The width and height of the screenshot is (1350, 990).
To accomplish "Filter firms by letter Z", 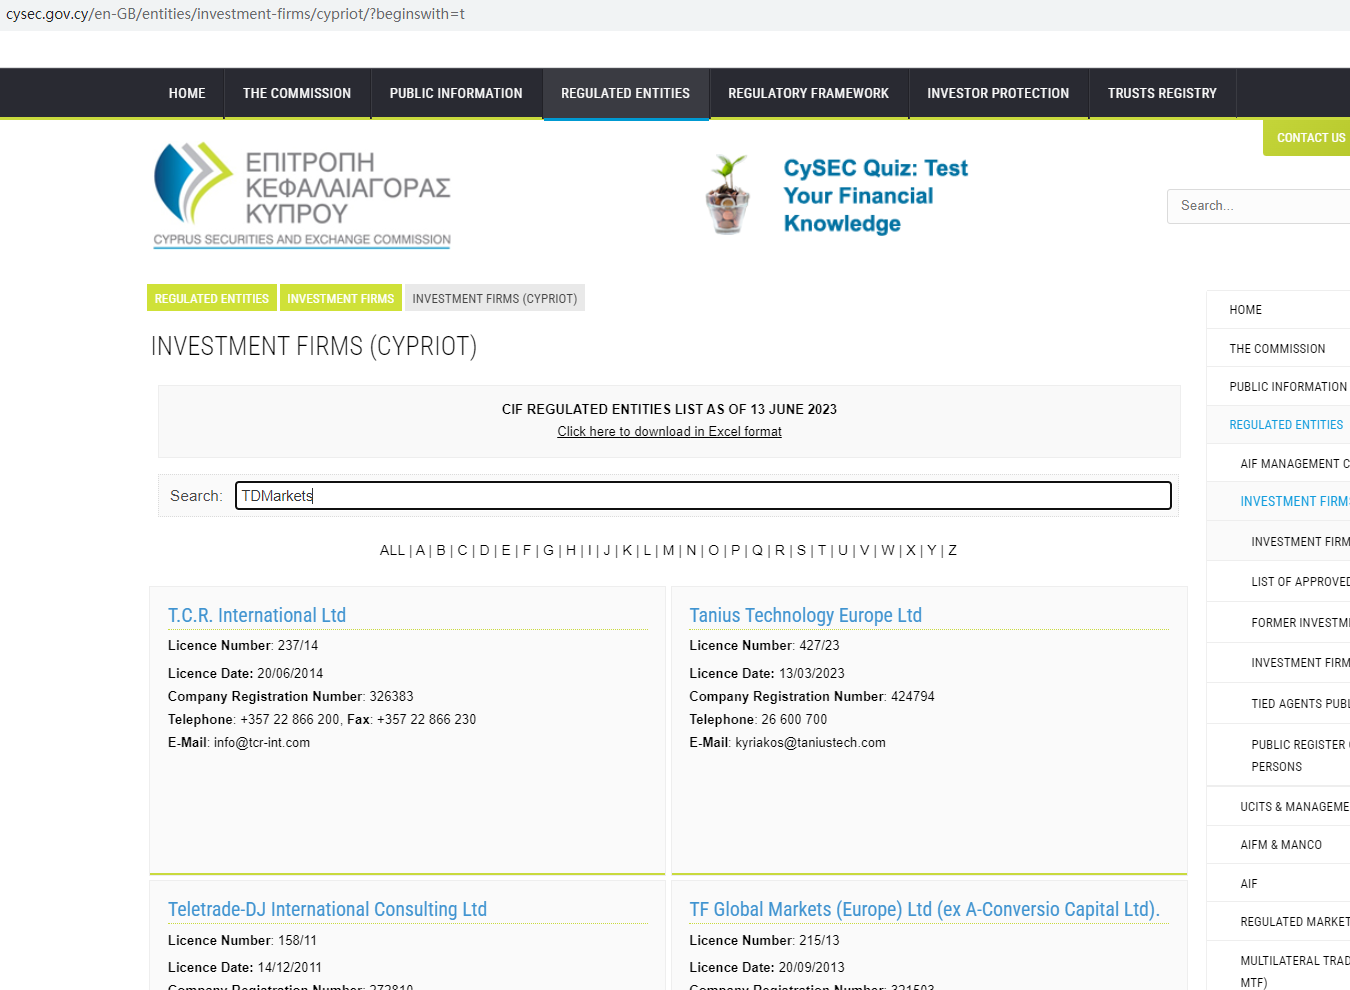I will tap(953, 550).
